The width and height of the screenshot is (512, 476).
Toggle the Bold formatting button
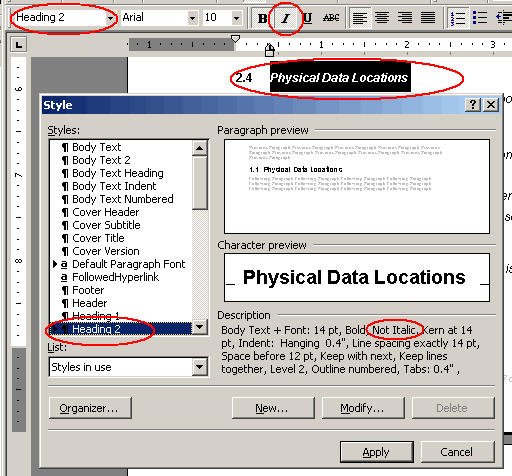tap(262, 18)
